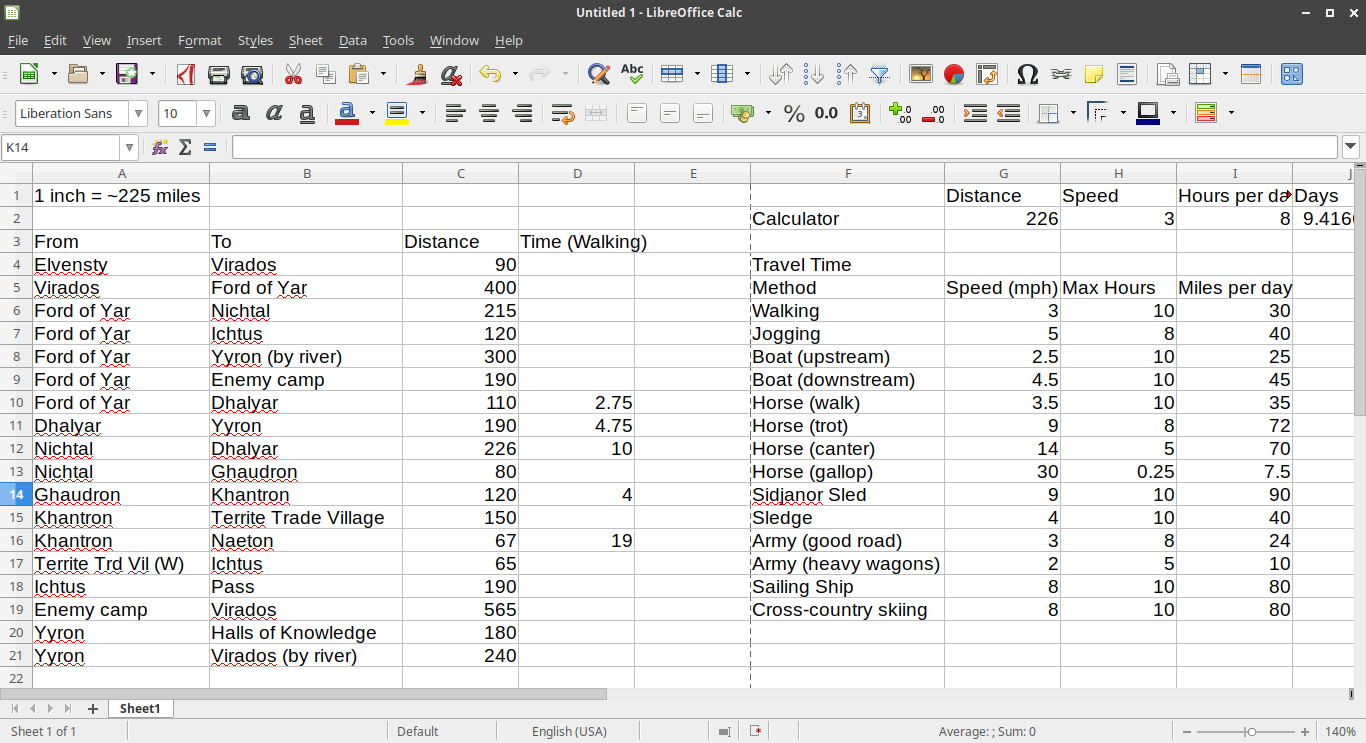Open the Format menu
The width and height of the screenshot is (1366, 743).
tap(199, 40)
